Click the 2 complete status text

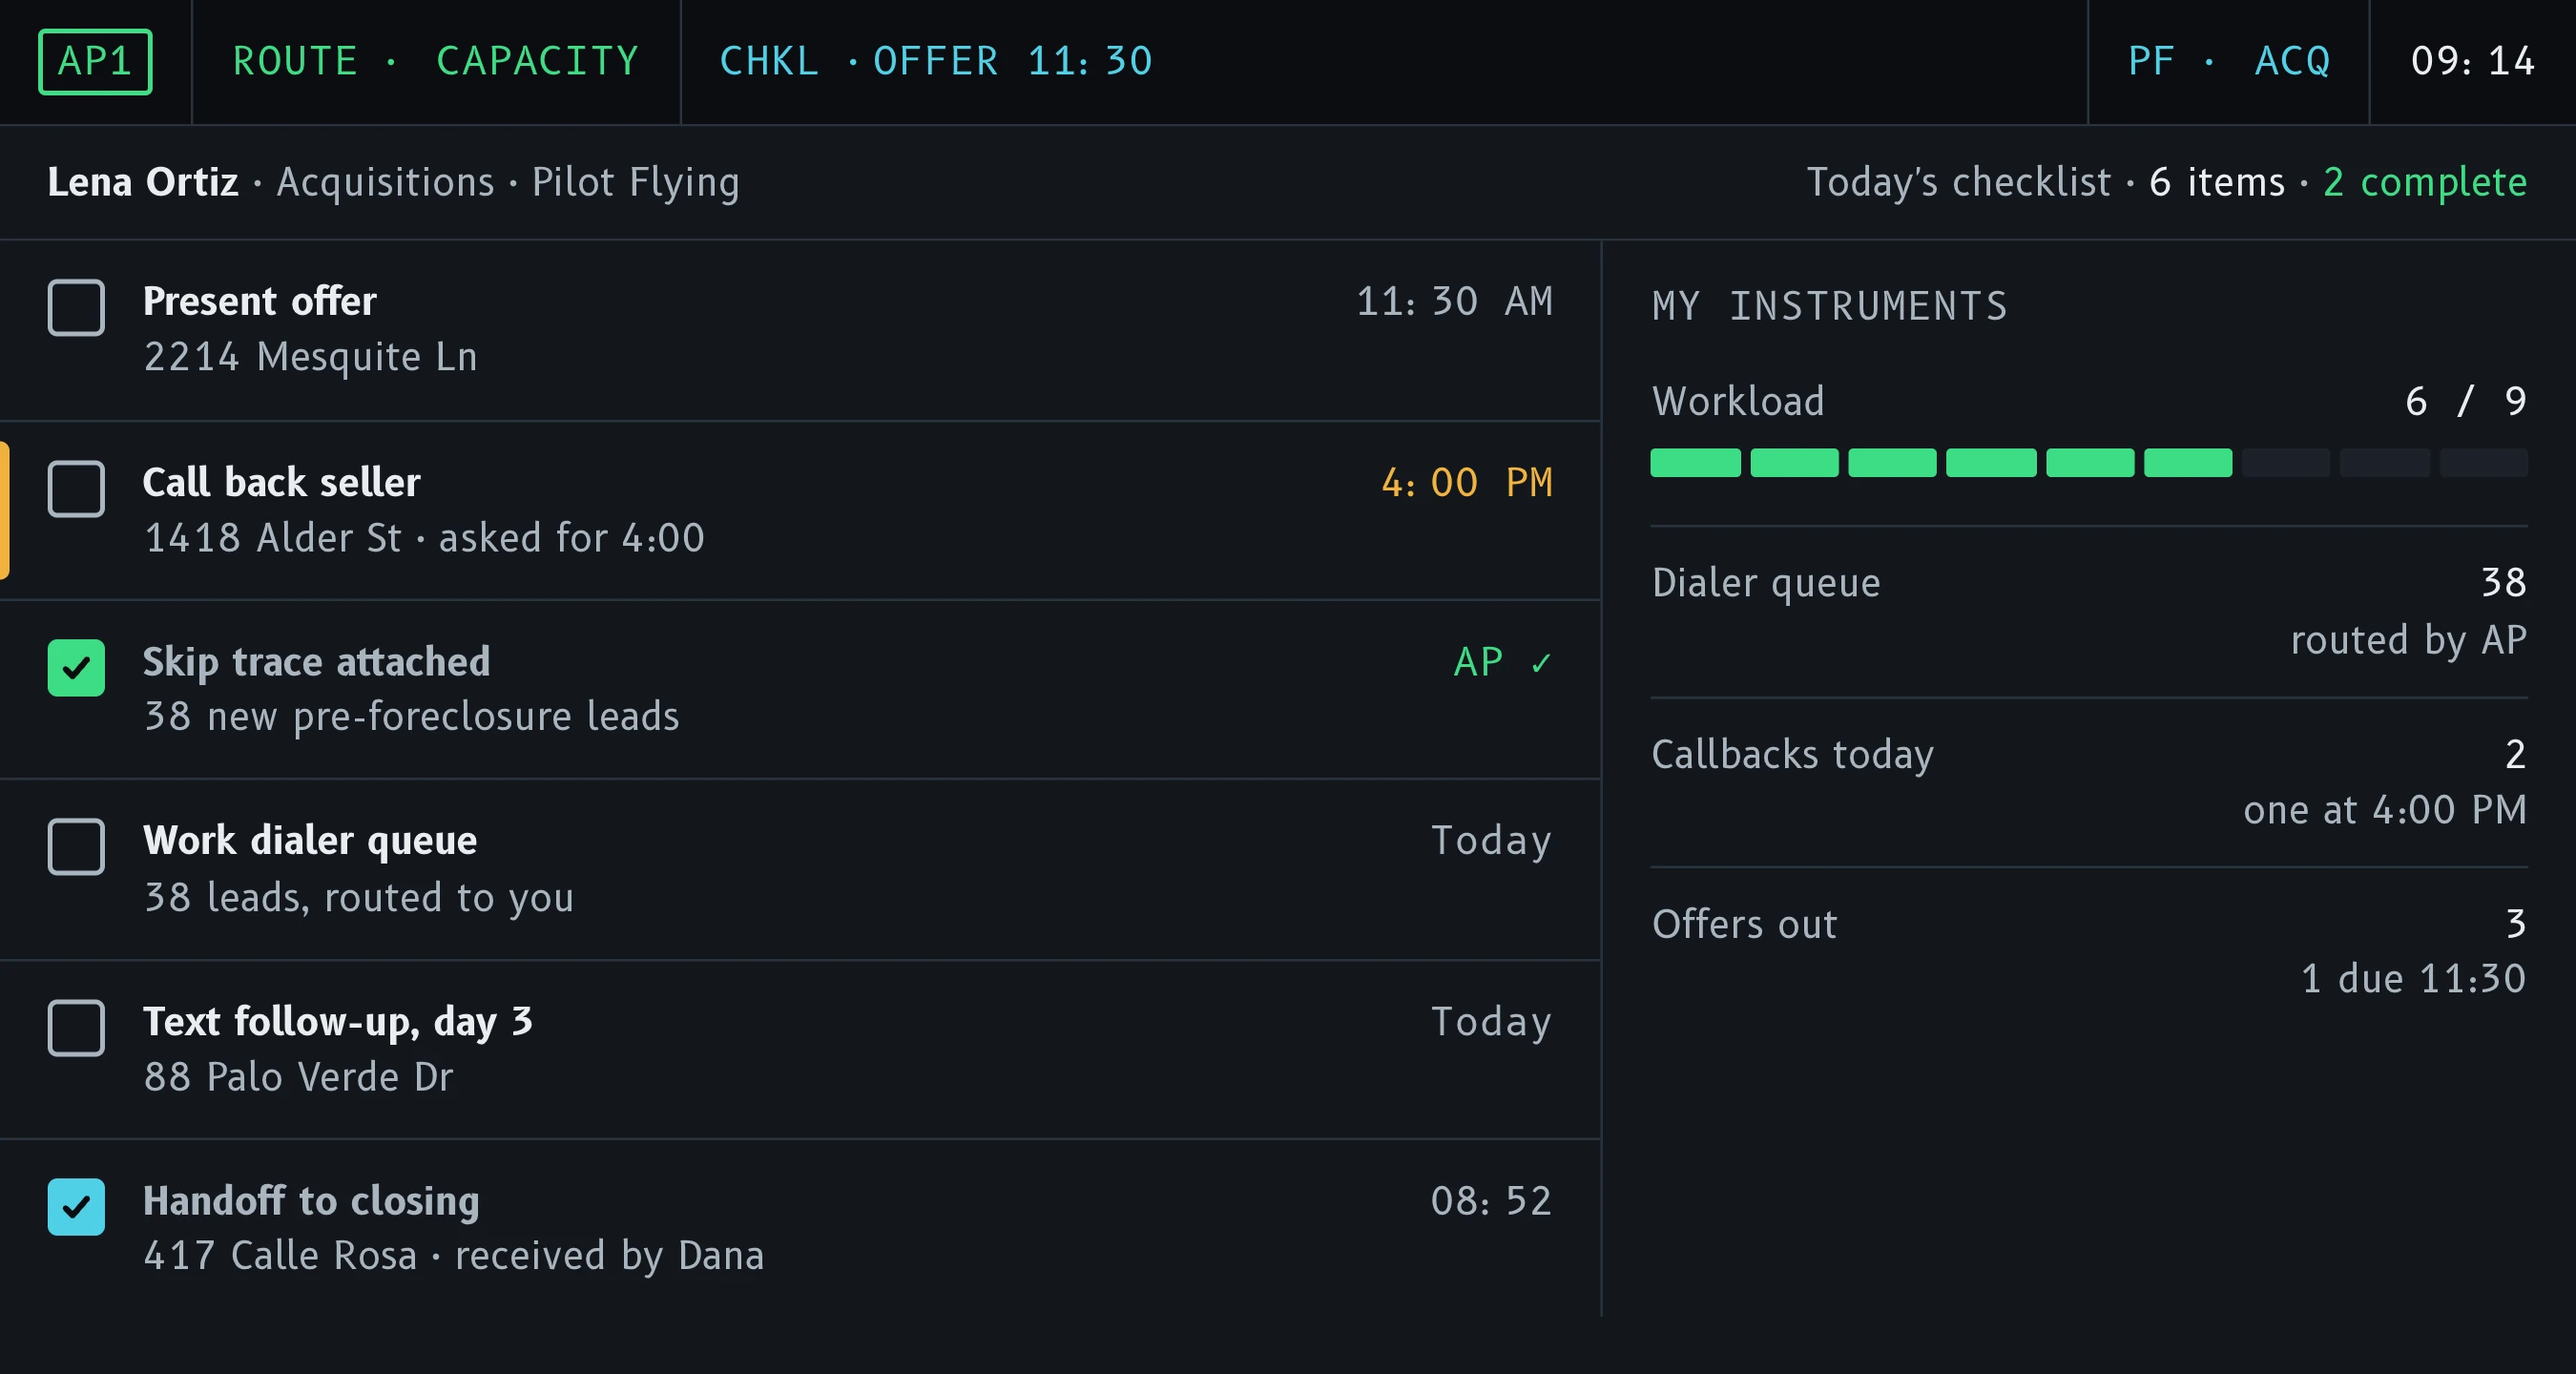(2425, 182)
